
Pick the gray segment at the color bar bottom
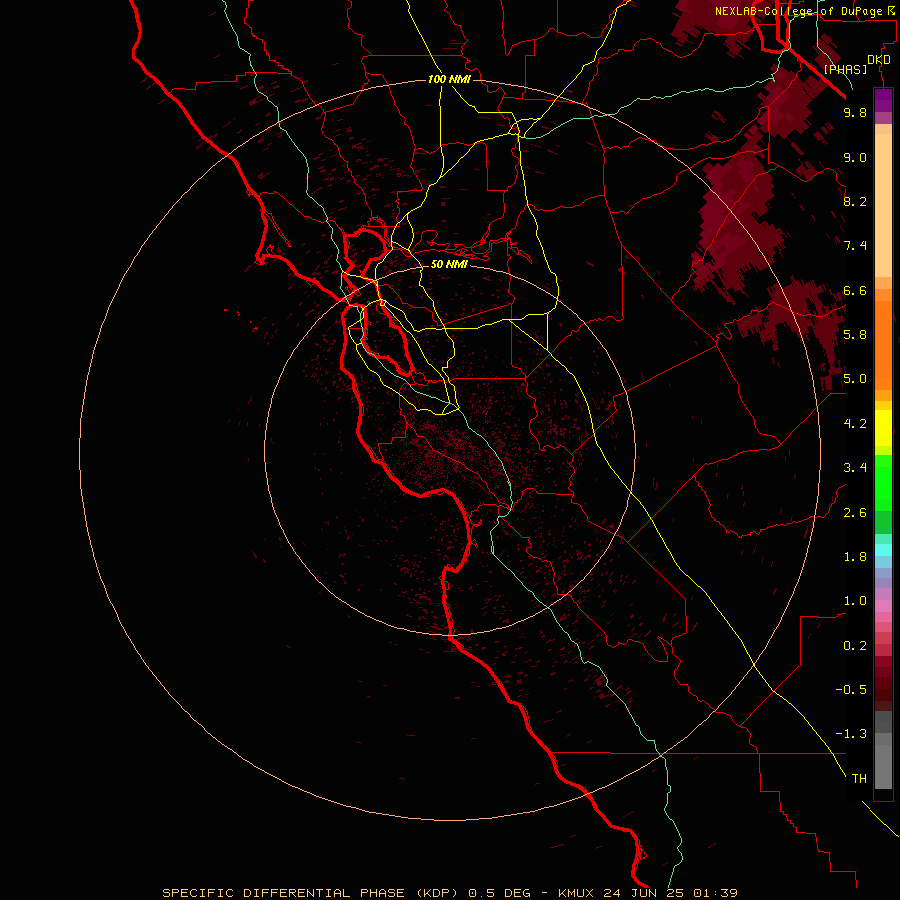click(883, 766)
